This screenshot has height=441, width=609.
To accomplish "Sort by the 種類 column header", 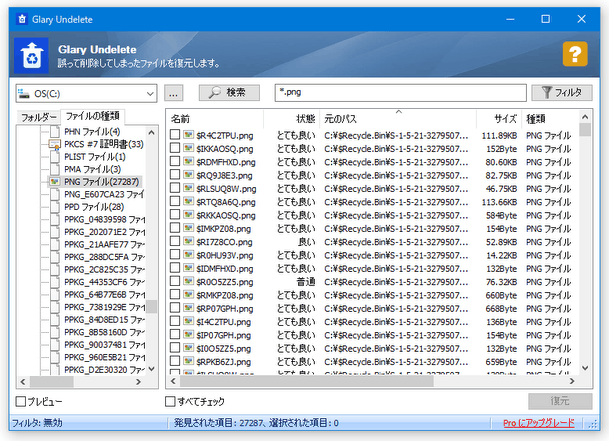I will click(550, 119).
